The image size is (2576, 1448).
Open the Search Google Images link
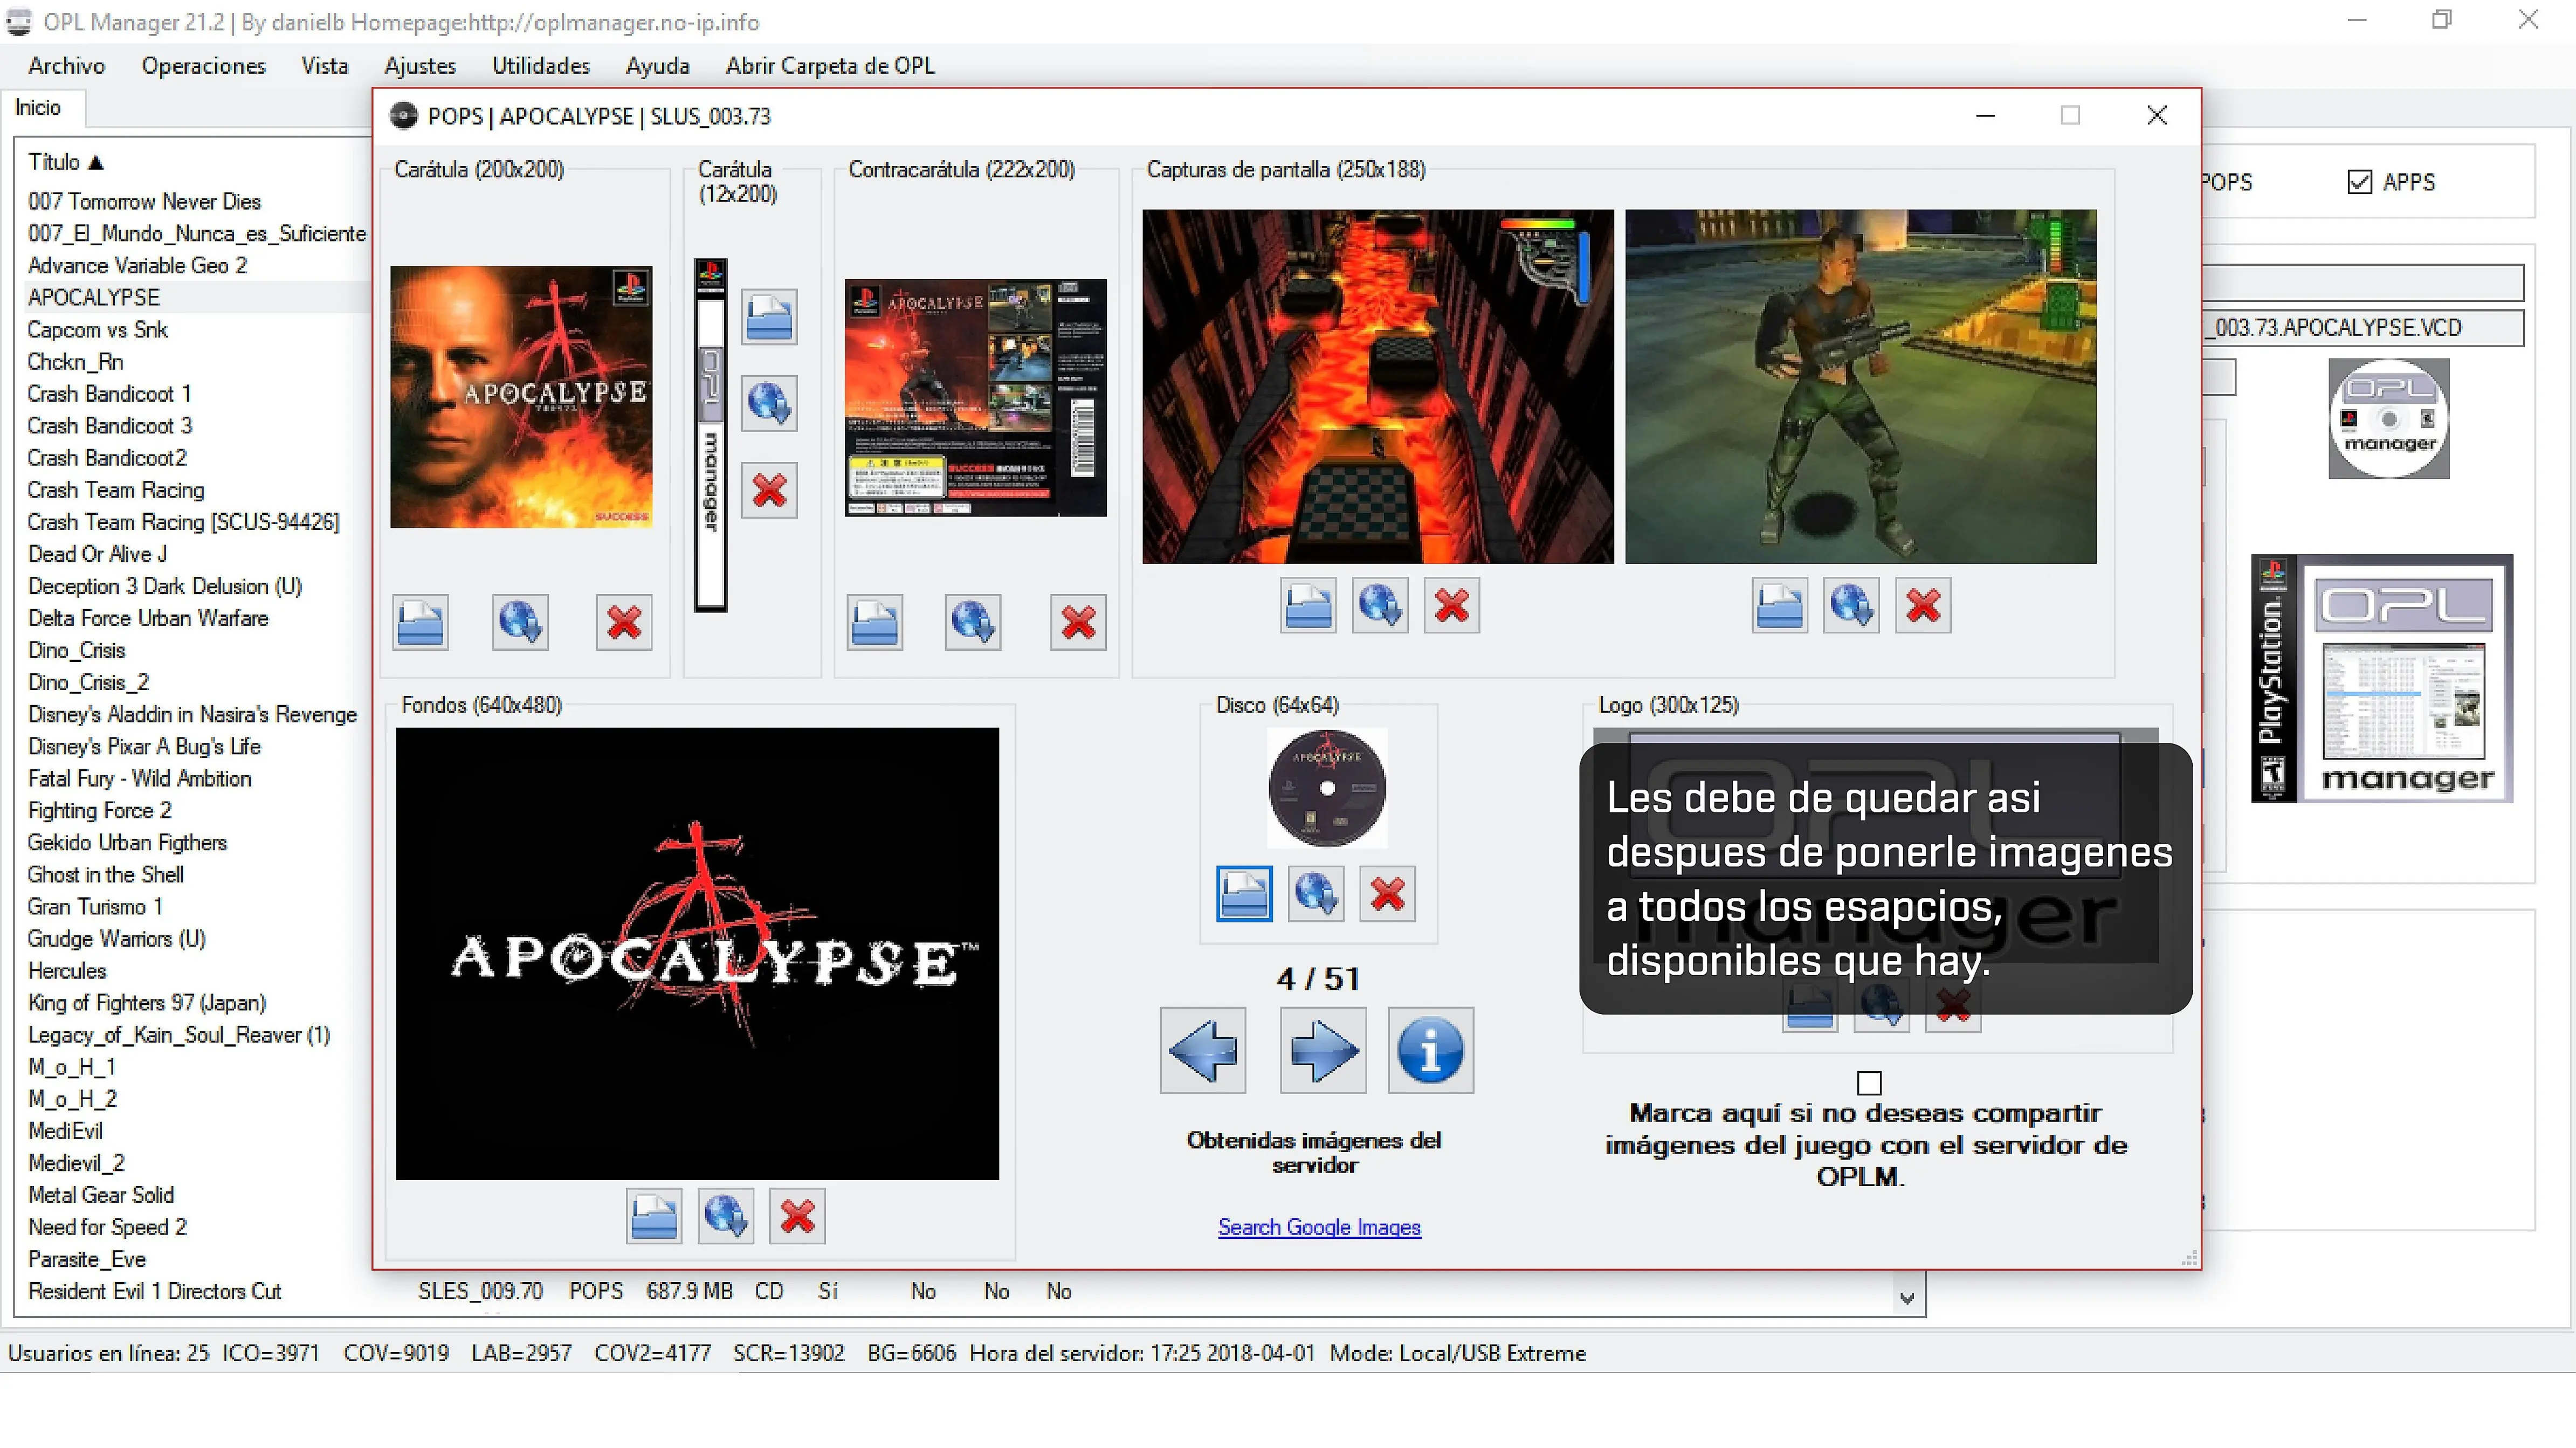[1319, 1227]
